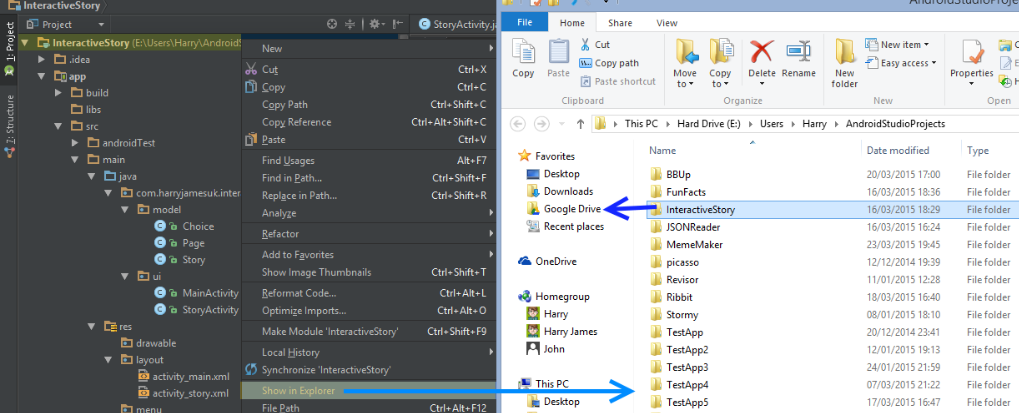This screenshot has width=1019, height=413.
Task: Click the MainActivity class icon in ui package
Action: point(160,293)
